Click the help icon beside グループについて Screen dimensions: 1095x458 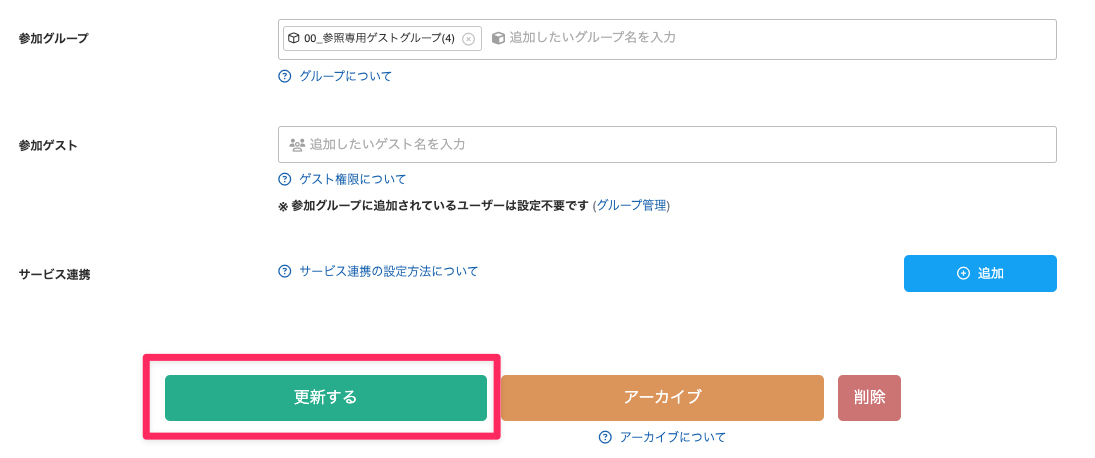click(285, 76)
